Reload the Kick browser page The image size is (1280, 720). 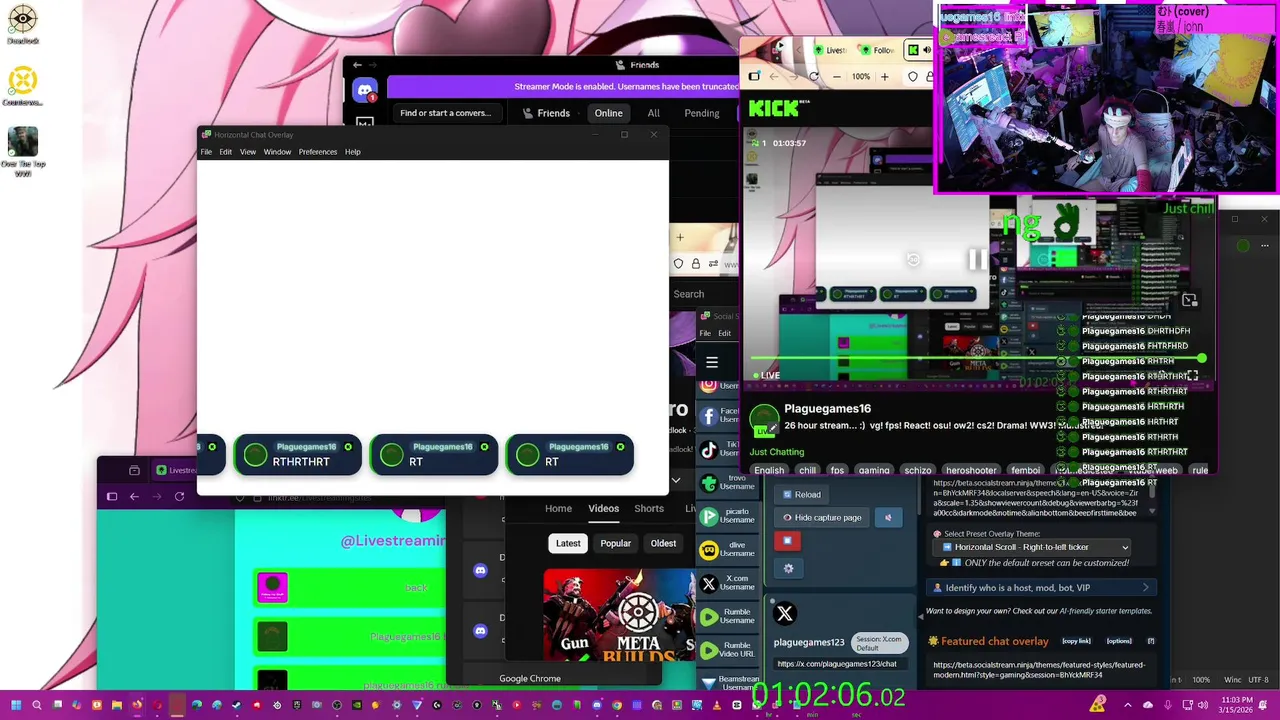click(813, 76)
